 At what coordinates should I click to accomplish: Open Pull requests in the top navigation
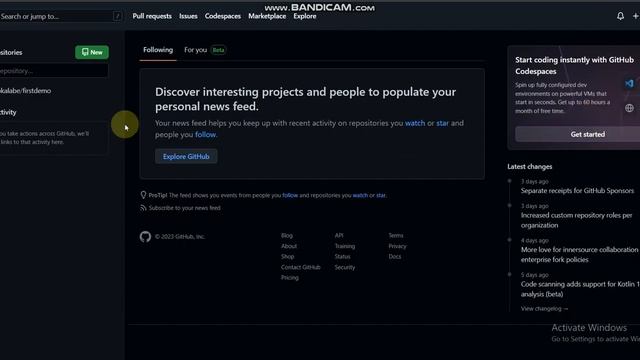[152, 16]
